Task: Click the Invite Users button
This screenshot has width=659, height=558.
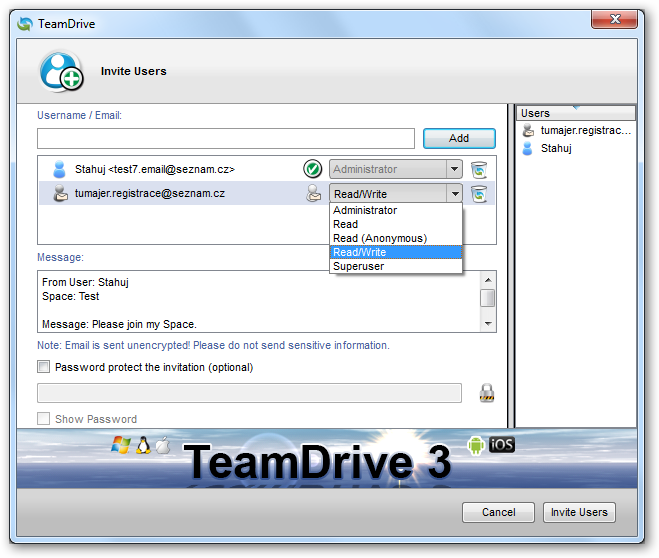Action: pos(579,512)
